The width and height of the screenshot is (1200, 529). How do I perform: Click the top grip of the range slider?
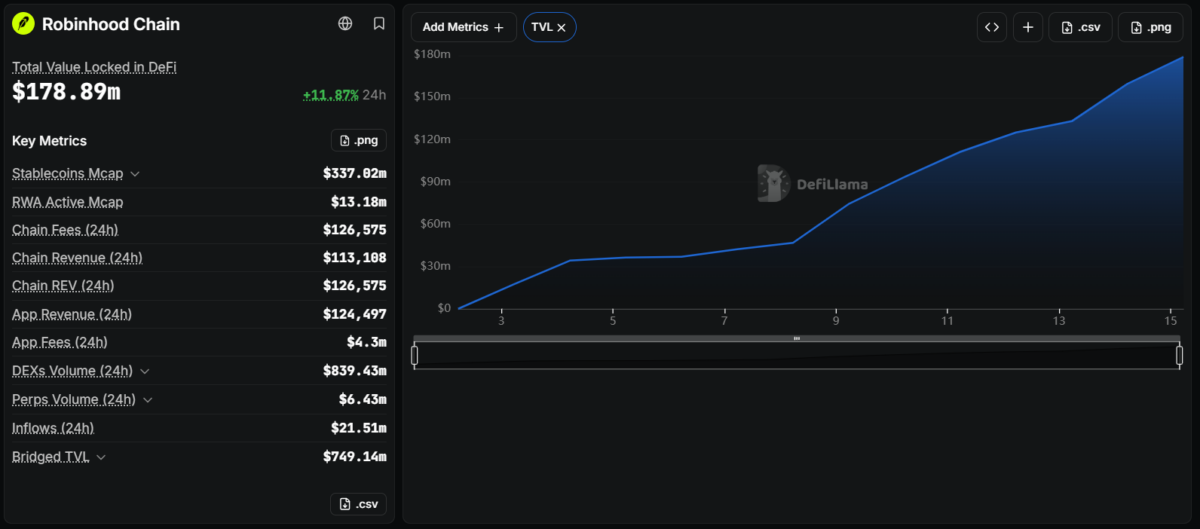pos(797,339)
